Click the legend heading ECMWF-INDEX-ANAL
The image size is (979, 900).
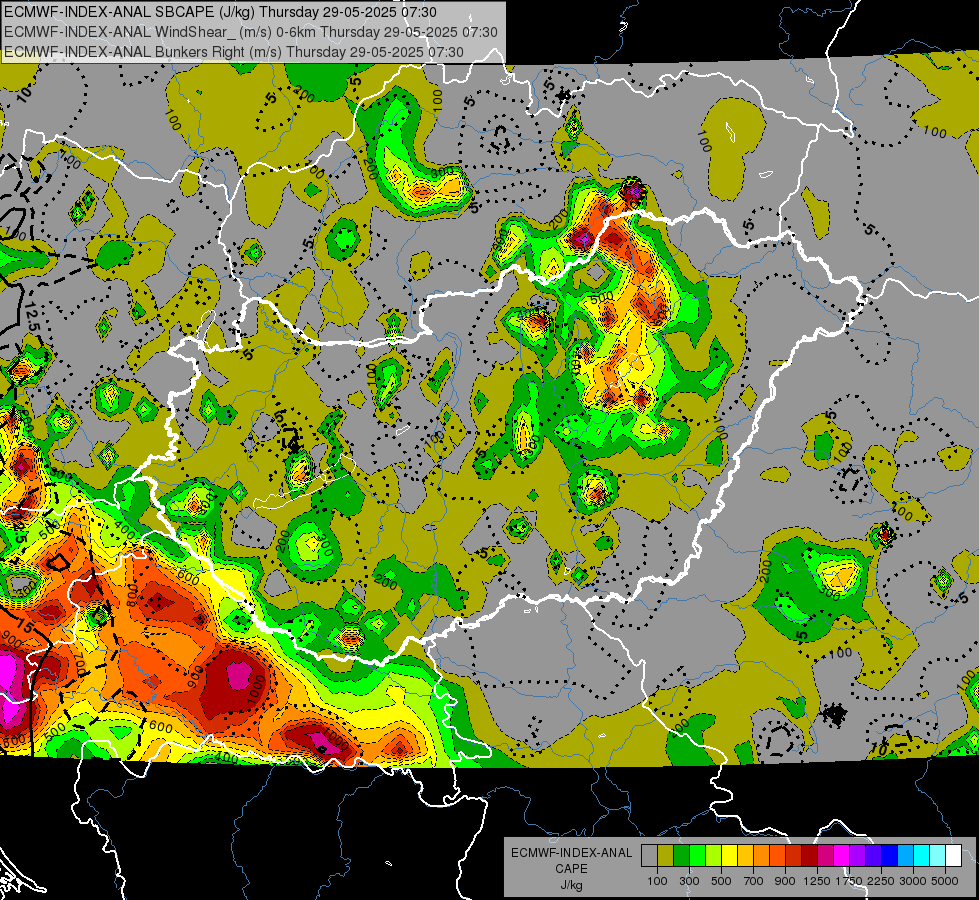coord(571,853)
